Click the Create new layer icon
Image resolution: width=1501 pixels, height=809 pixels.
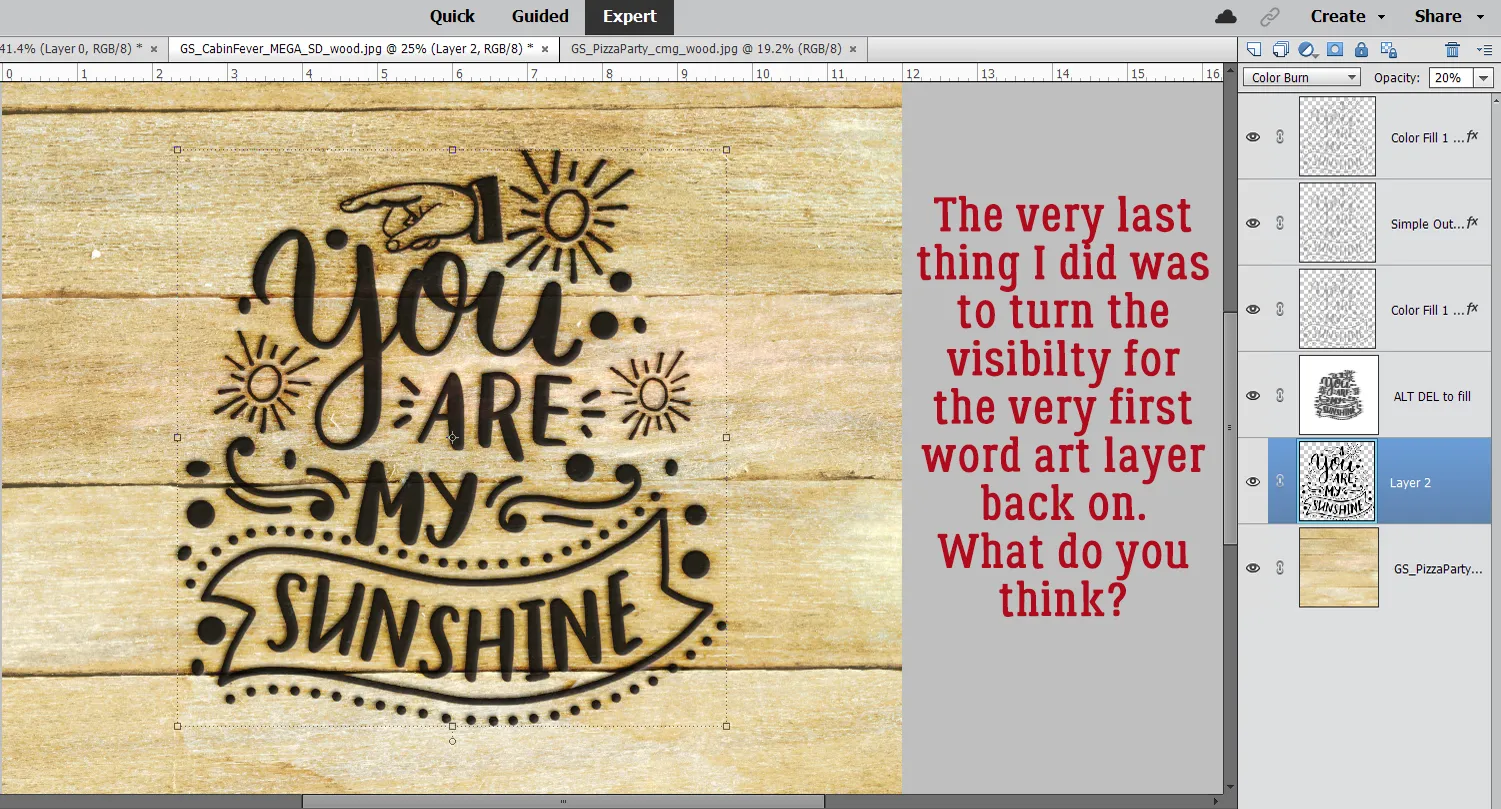(1254, 49)
